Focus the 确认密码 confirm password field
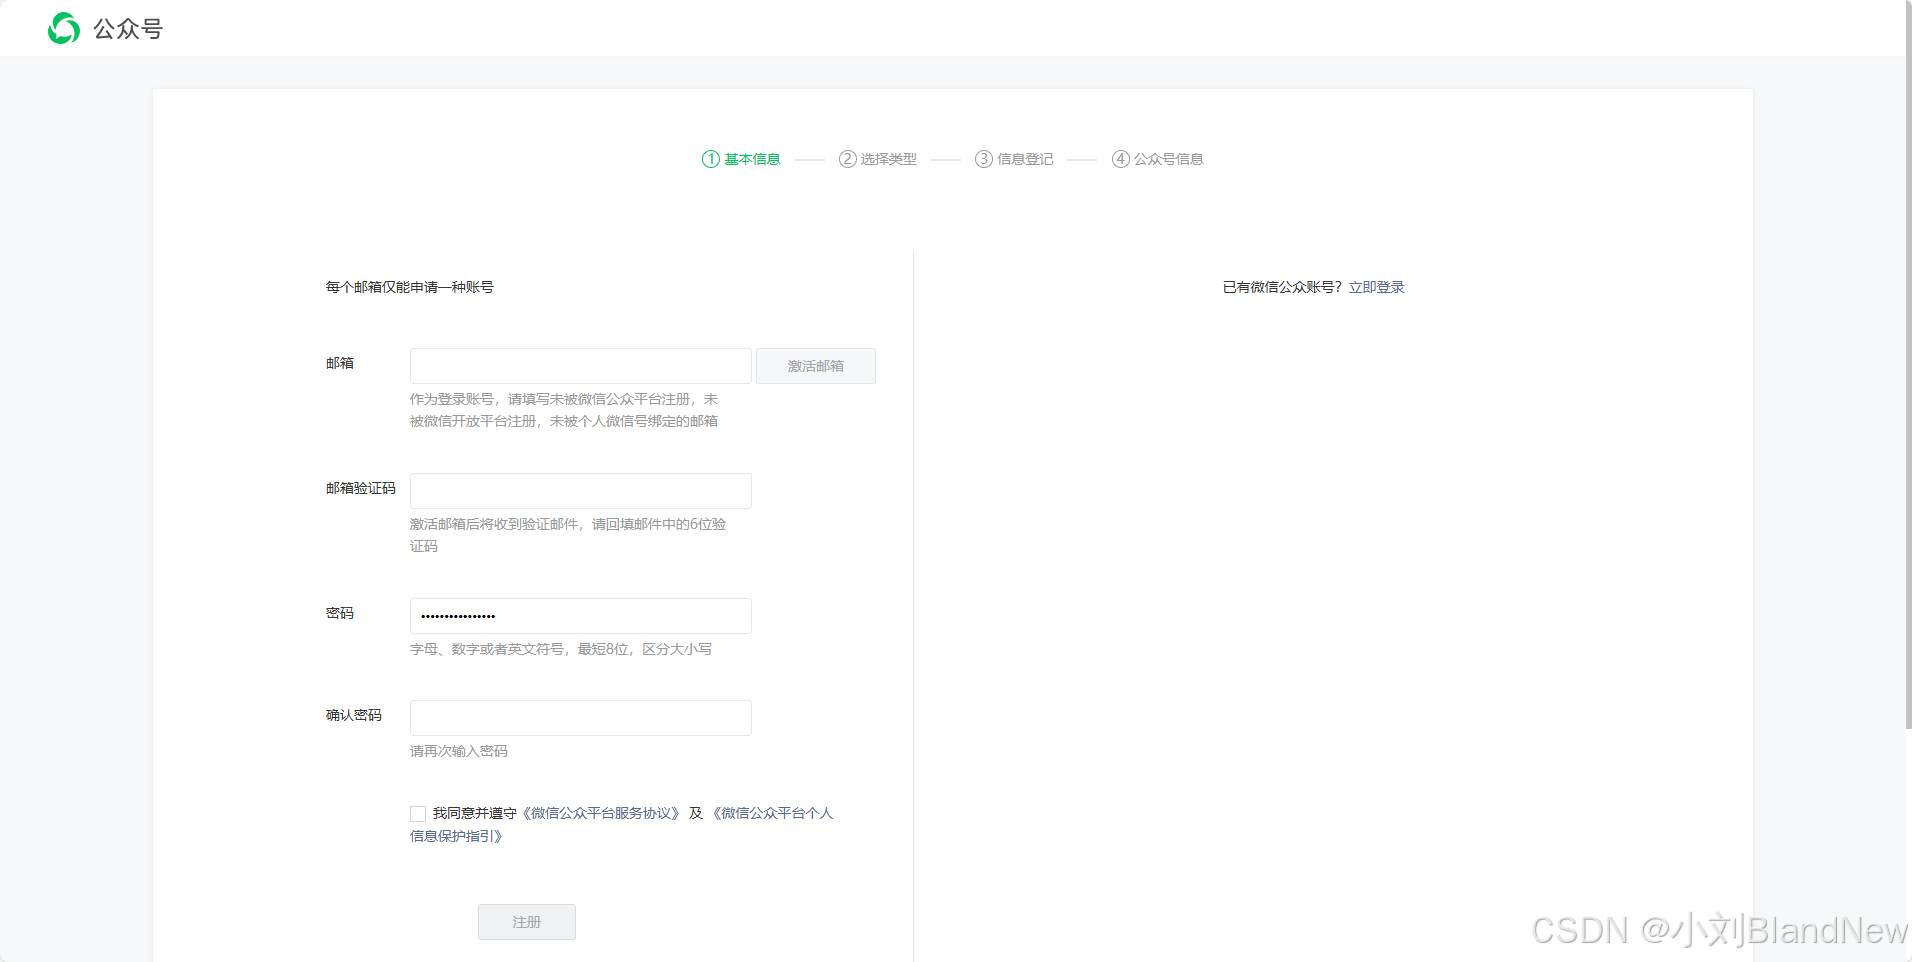Image resolution: width=1912 pixels, height=962 pixels. point(581,718)
